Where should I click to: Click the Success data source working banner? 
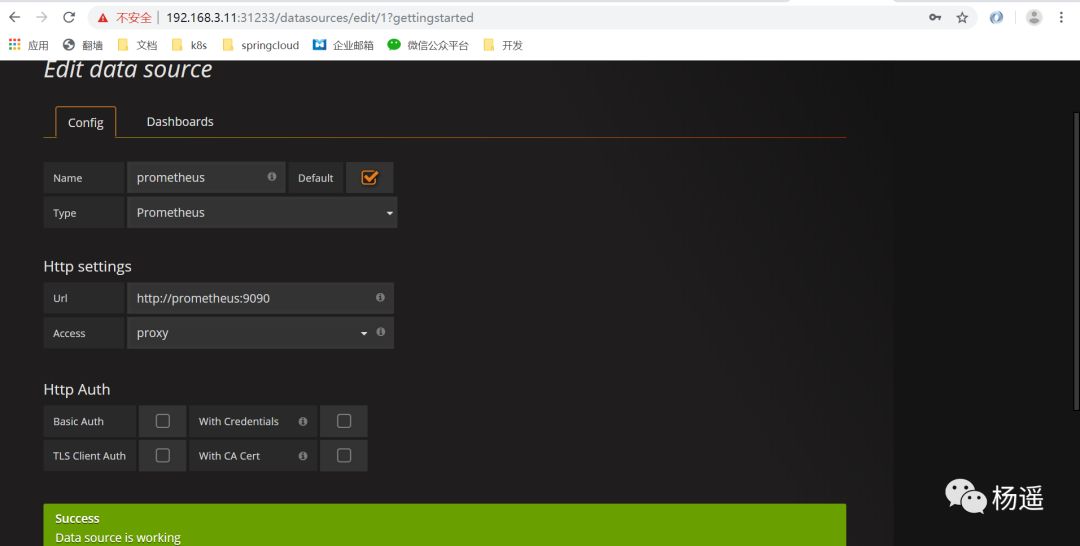444,525
